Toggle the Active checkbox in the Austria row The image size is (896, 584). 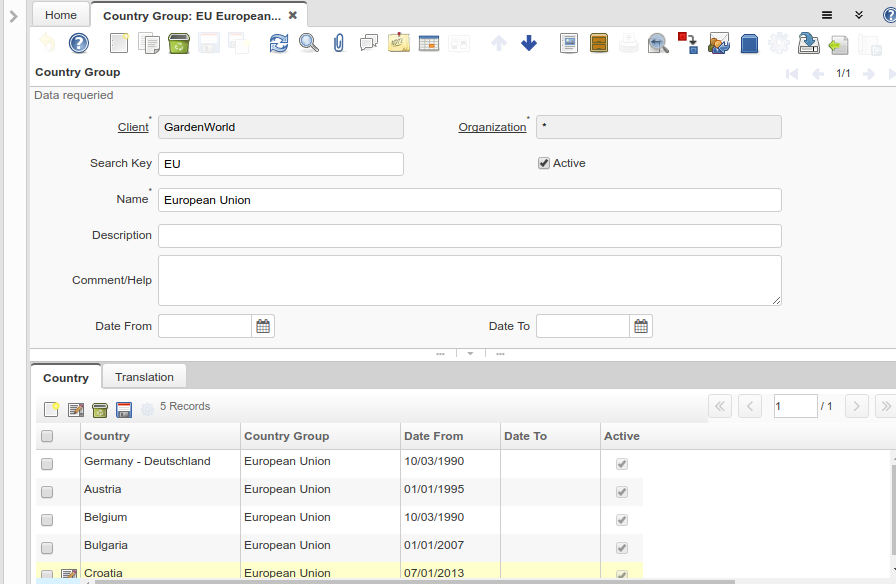click(622, 492)
